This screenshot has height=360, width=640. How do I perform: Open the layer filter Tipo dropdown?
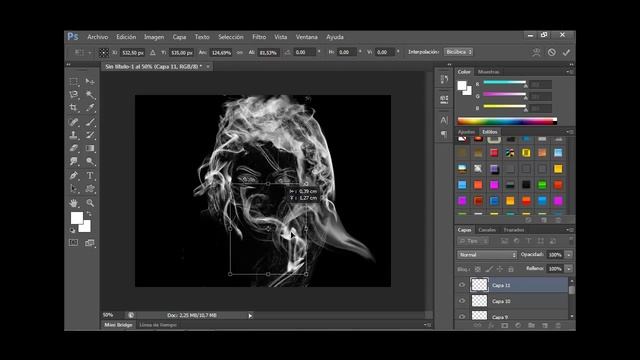473,241
